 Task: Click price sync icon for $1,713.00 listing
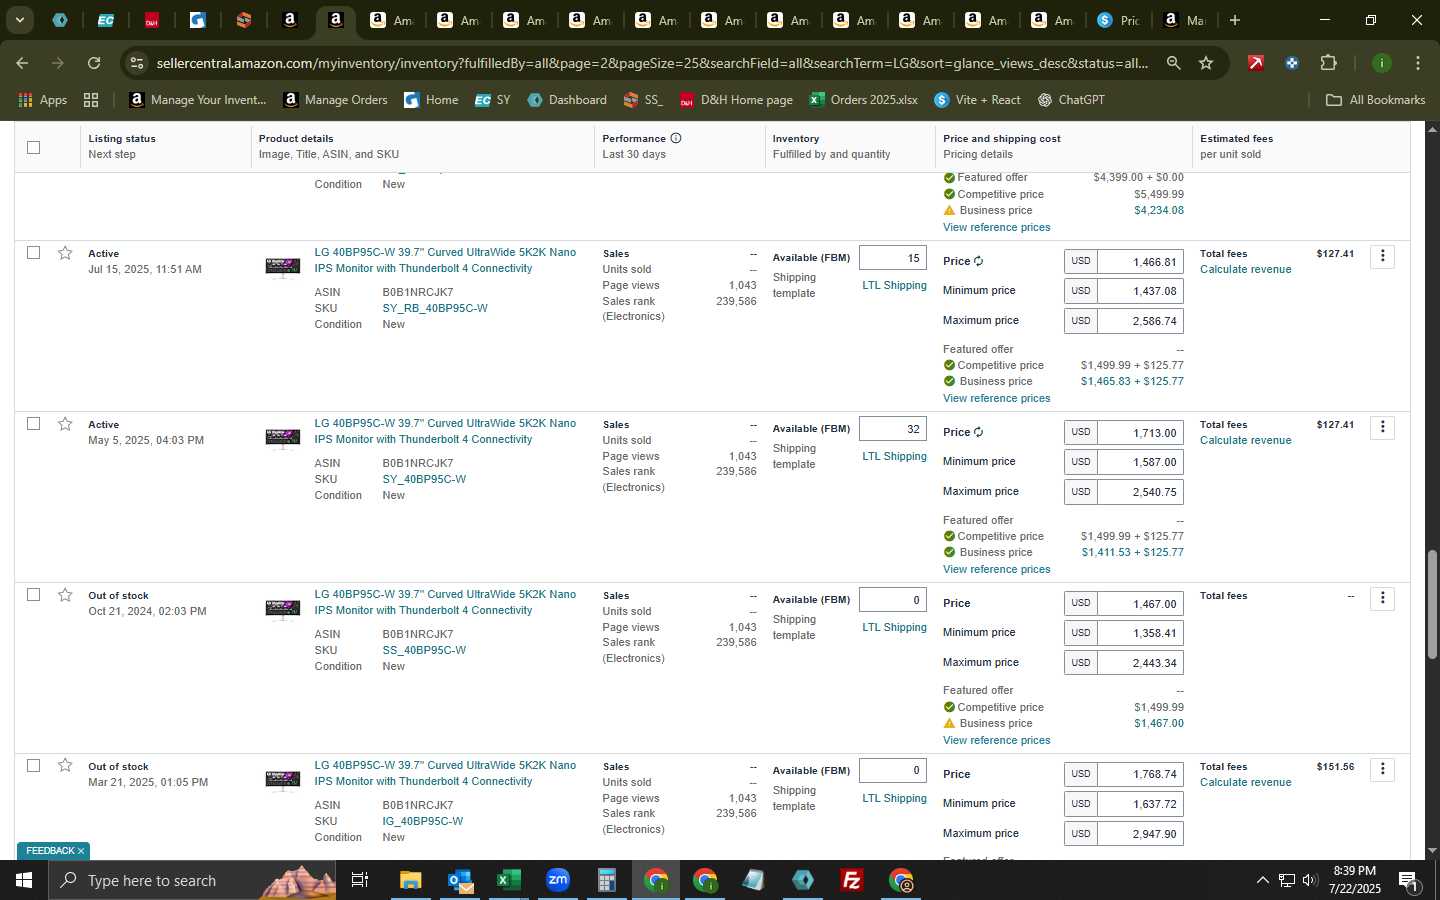click(978, 432)
